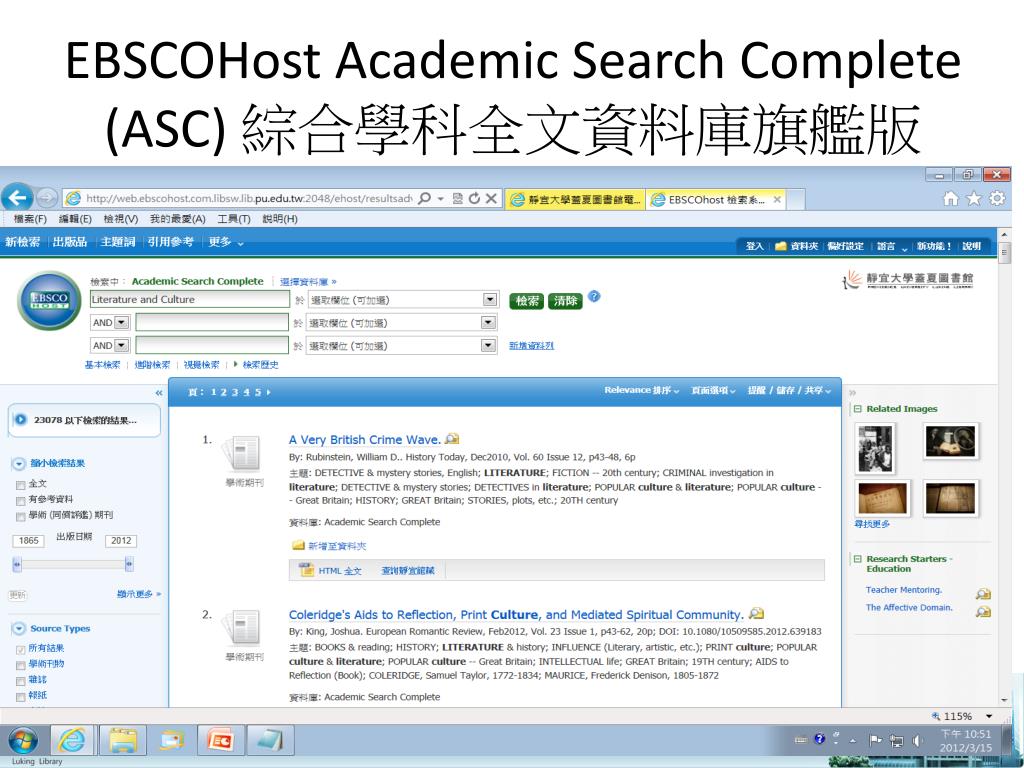Open 檔案(F) menu
1024x768 pixels.
pos(29,219)
